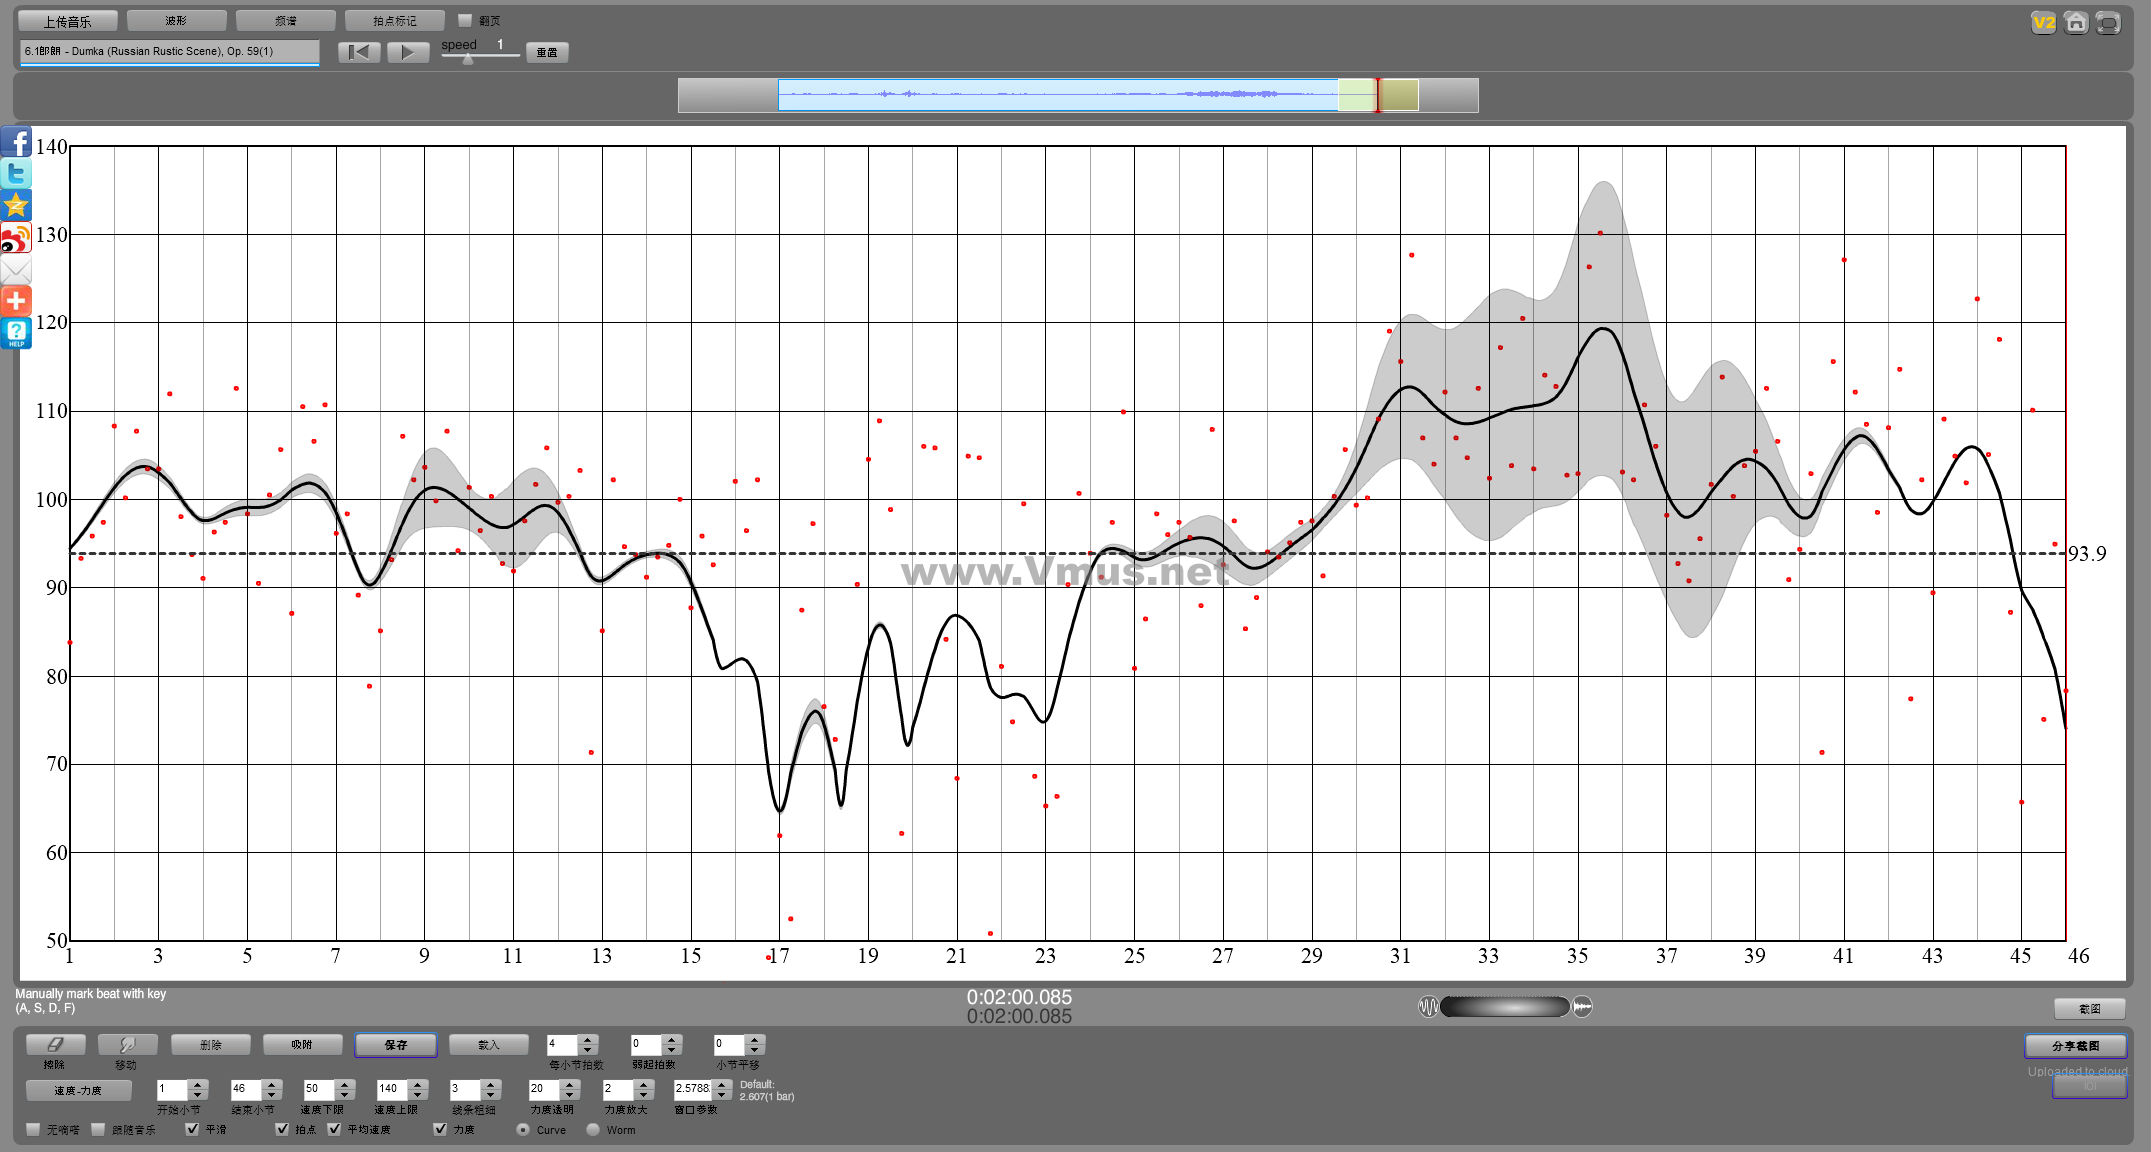
Task: Increase the 速度上限 value of 140
Action: click(419, 1084)
